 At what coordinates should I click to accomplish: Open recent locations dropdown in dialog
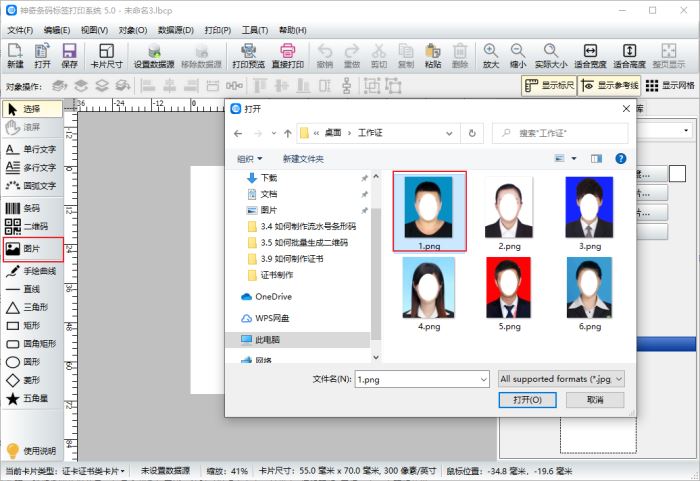(274, 133)
